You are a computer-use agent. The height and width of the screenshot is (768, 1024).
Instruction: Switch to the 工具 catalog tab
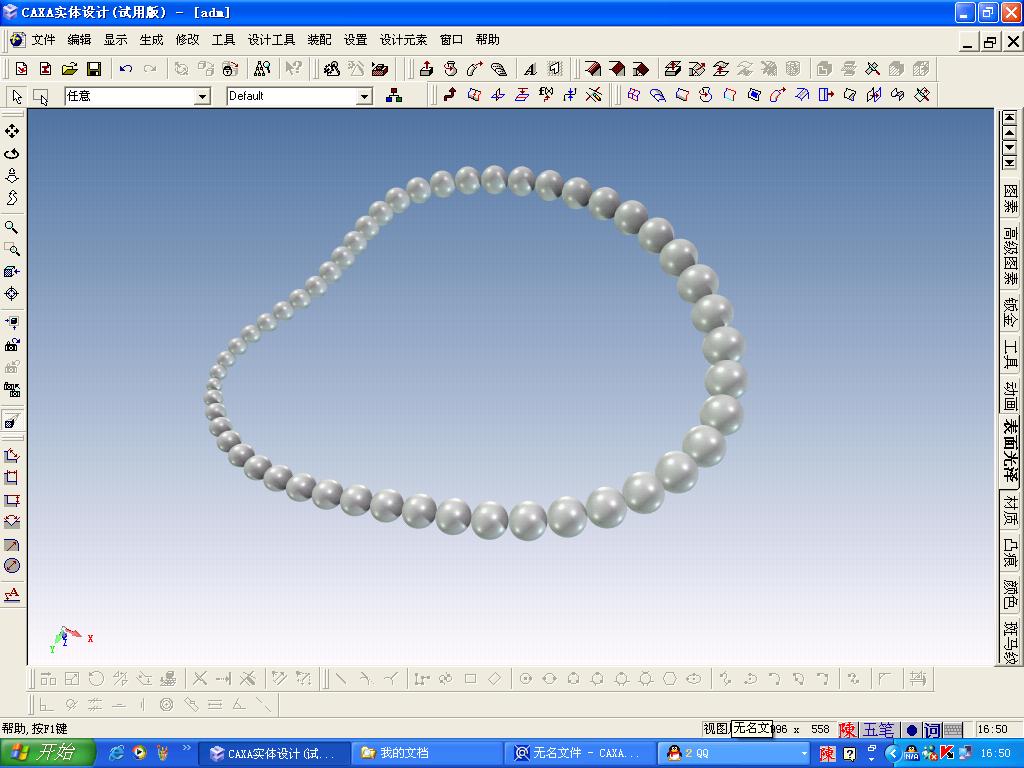tap(1010, 353)
